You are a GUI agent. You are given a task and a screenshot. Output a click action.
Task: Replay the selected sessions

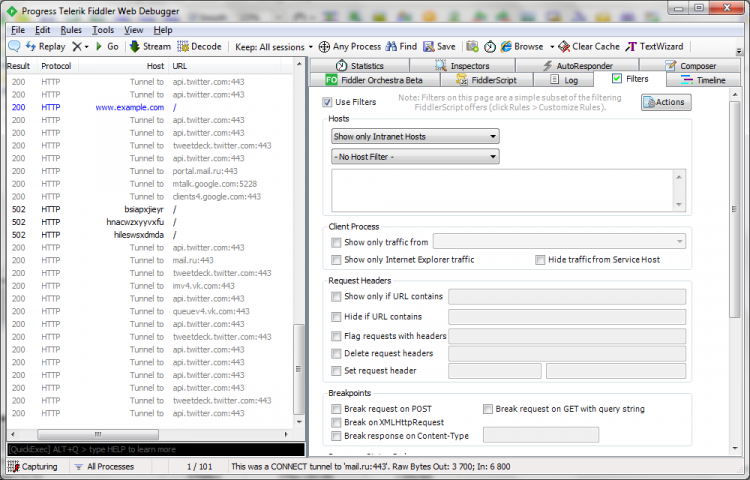(45, 46)
